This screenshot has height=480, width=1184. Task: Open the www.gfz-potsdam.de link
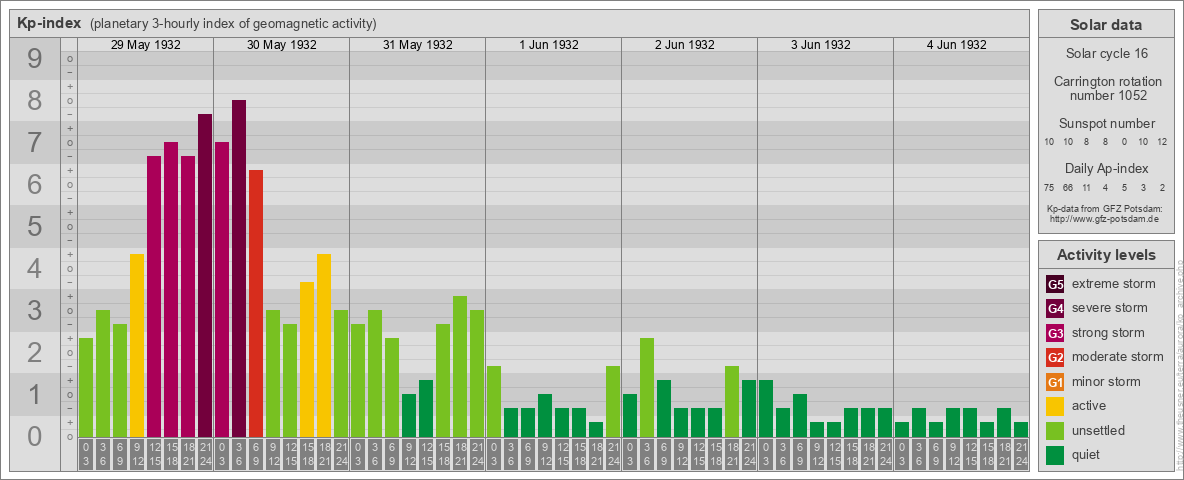tap(1106, 219)
